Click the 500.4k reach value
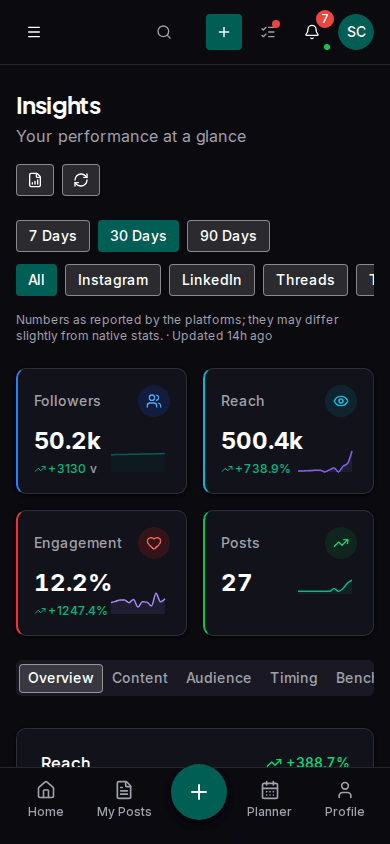 pos(262,441)
